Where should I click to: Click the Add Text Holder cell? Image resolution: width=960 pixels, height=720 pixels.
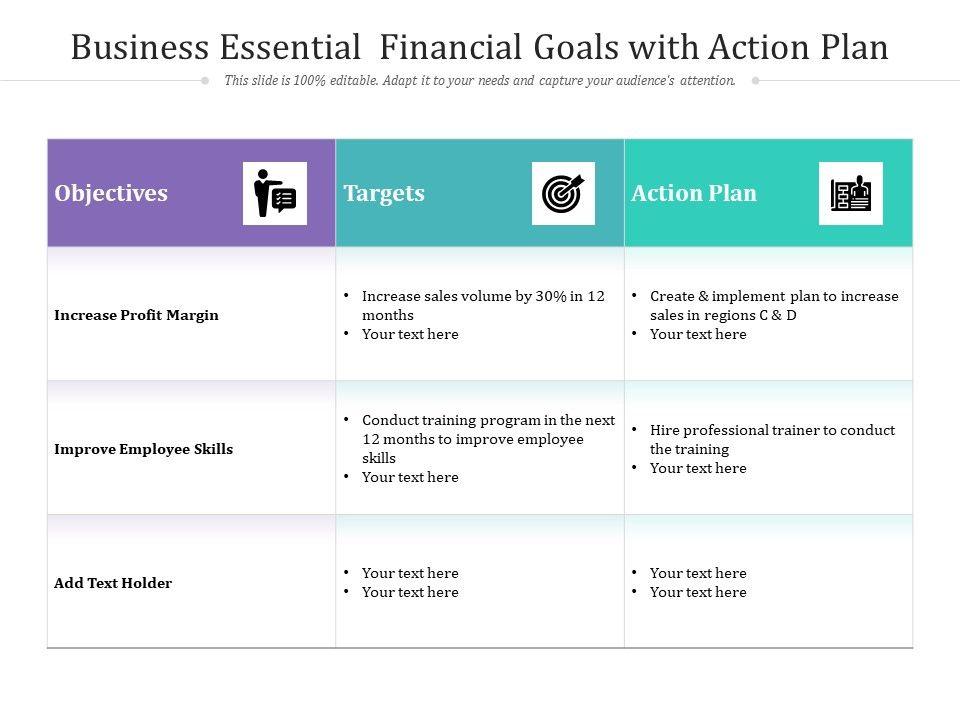[113, 583]
